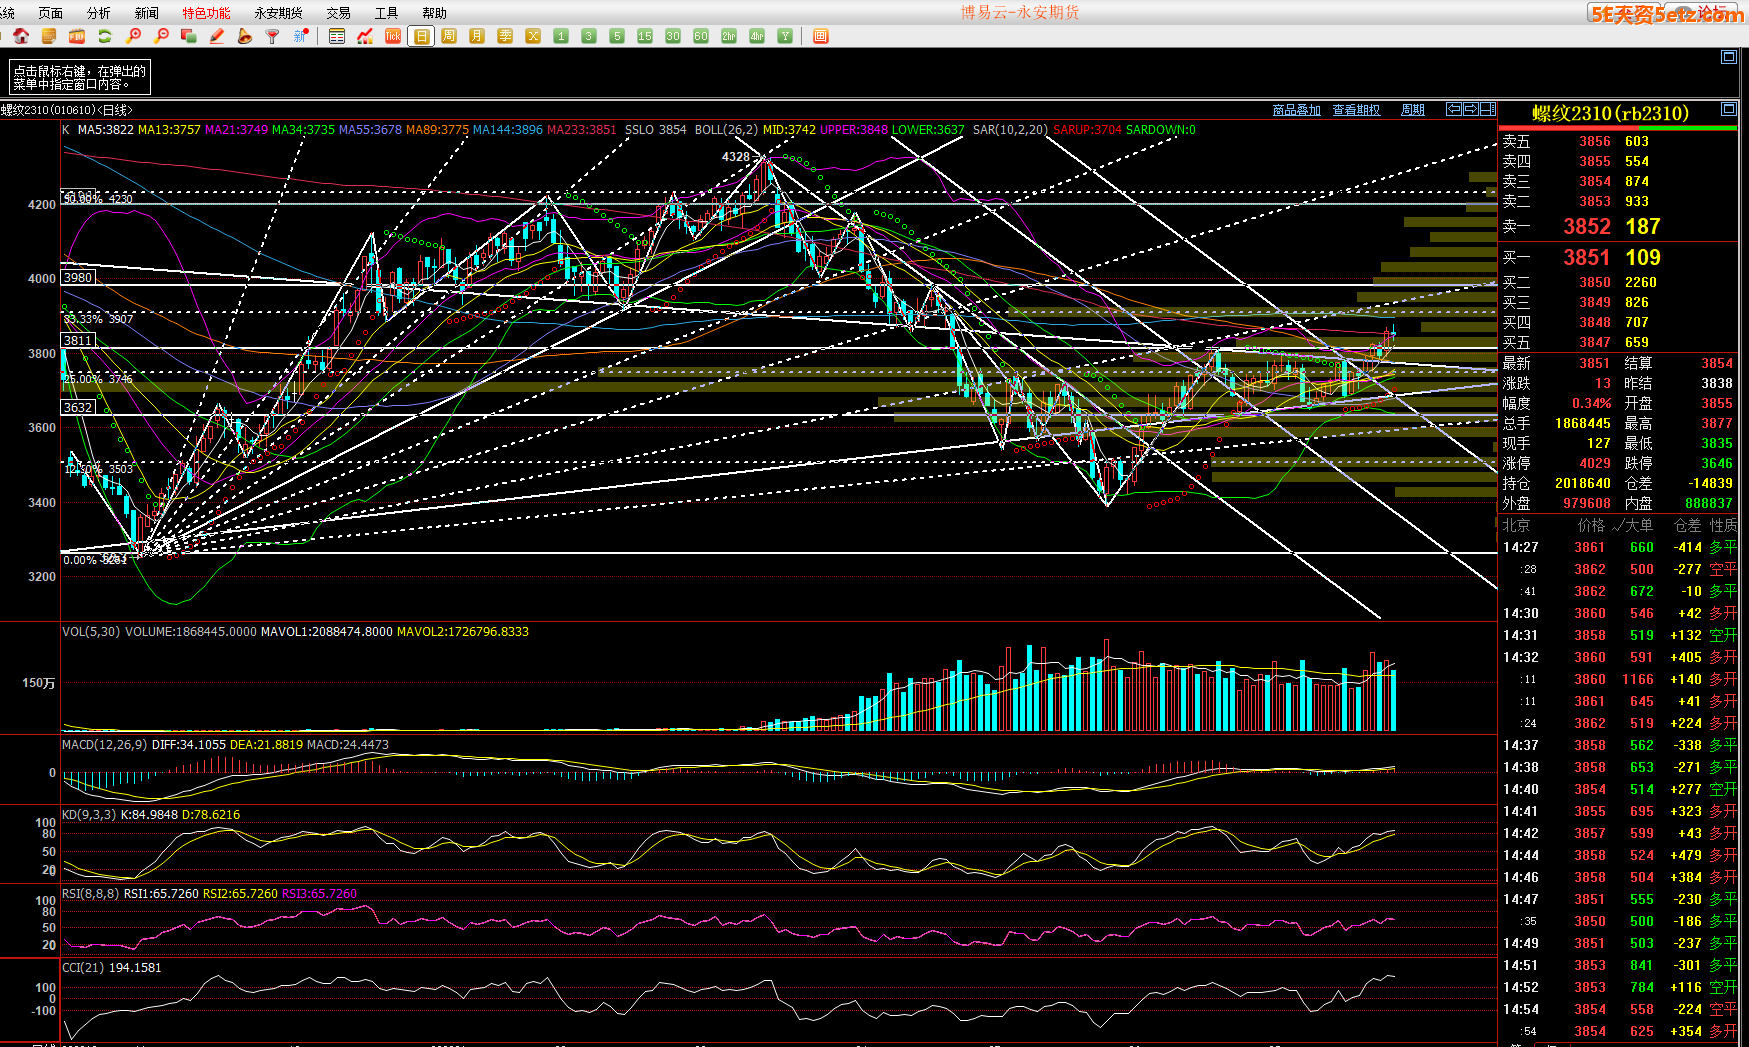The width and height of the screenshot is (1749, 1047).
Task: Zoom in with the plus magnifier
Action: click(133, 36)
